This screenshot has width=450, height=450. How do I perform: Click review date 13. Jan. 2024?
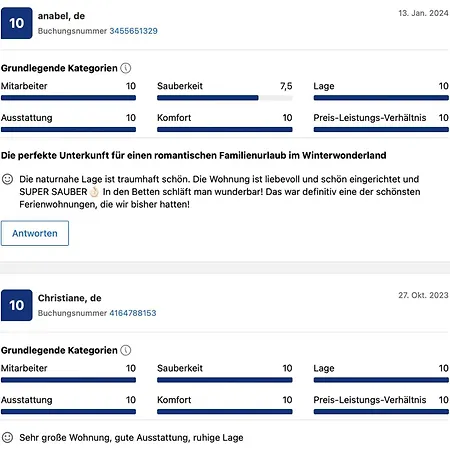423,13
